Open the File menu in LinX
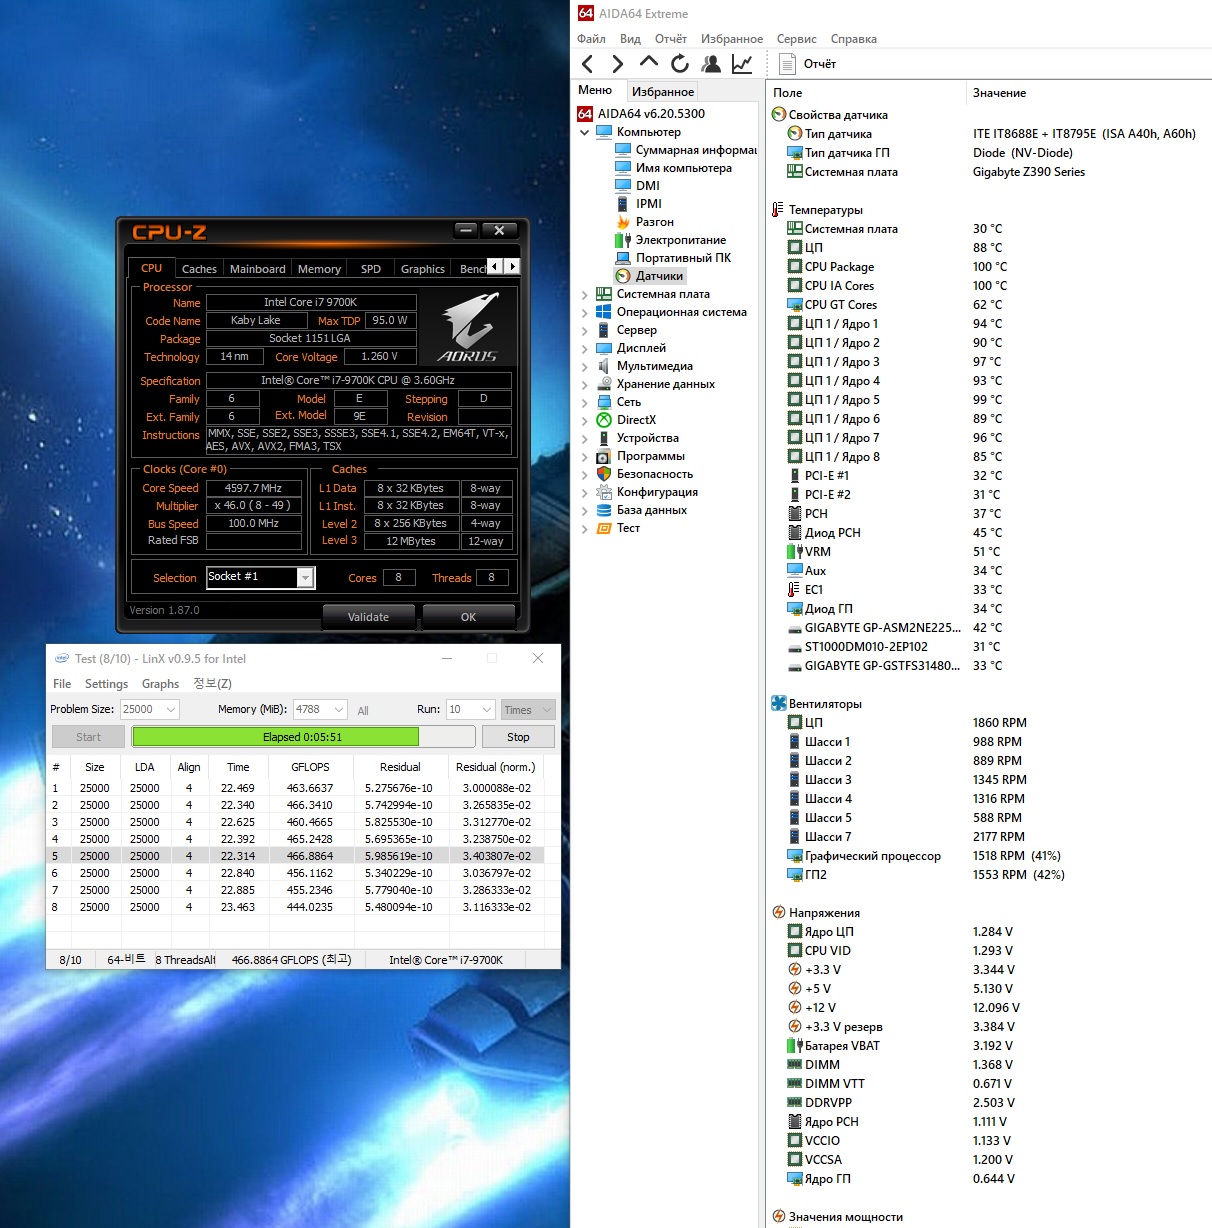This screenshot has height=1228, width=1212. [62, 684]
